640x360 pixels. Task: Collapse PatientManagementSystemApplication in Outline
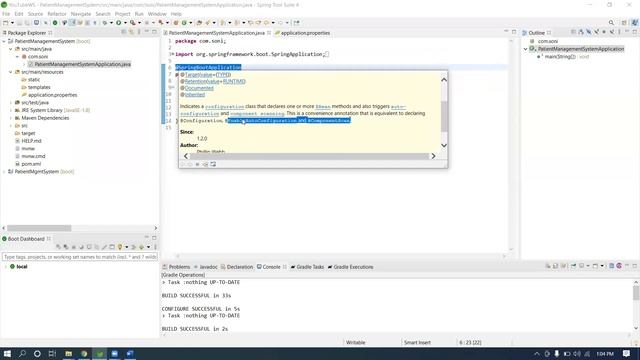(526, 49)
